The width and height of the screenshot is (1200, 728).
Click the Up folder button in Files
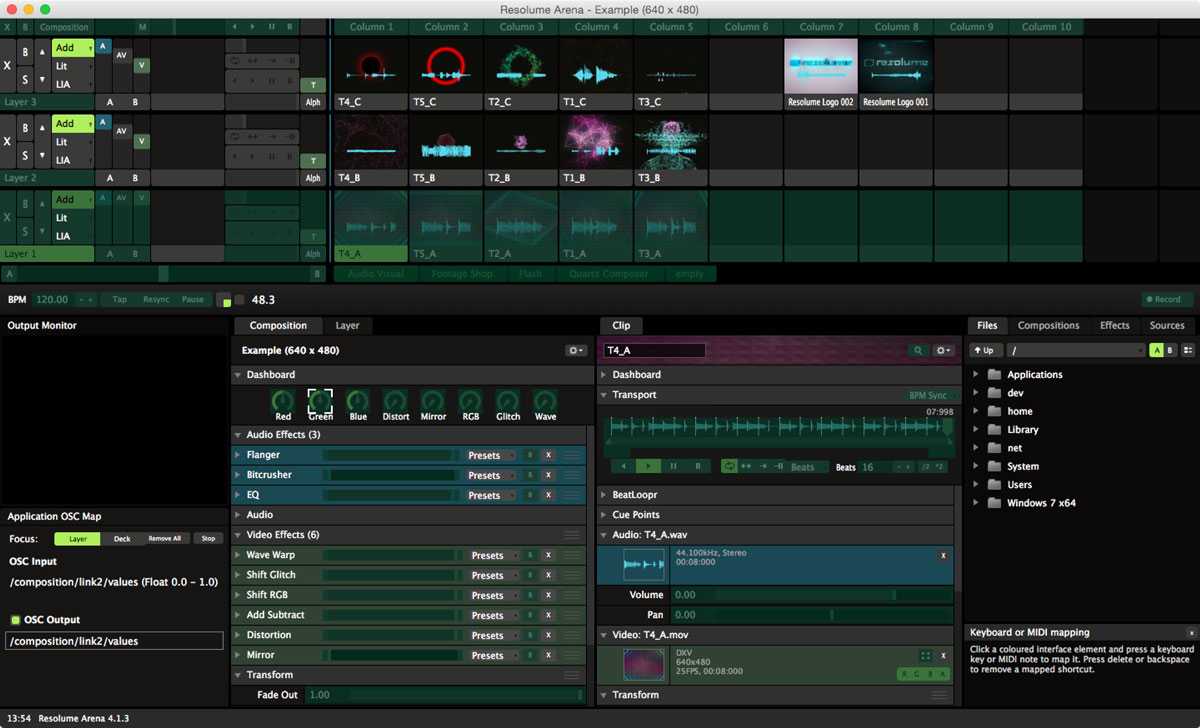pyautogui.click(x=984, y=351)
